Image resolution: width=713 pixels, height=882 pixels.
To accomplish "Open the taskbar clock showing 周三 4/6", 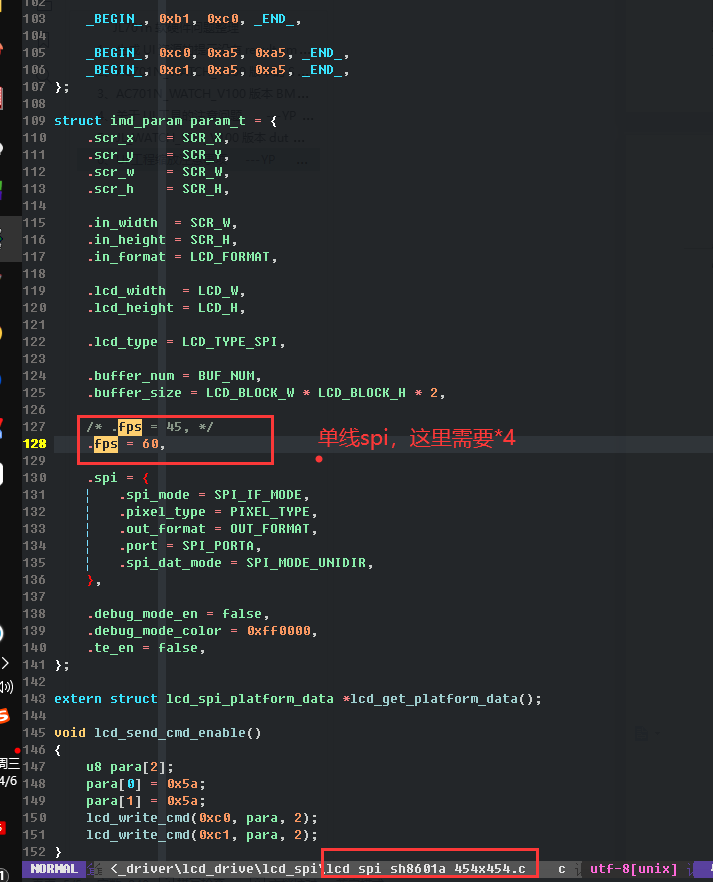I will pos(10,772).
